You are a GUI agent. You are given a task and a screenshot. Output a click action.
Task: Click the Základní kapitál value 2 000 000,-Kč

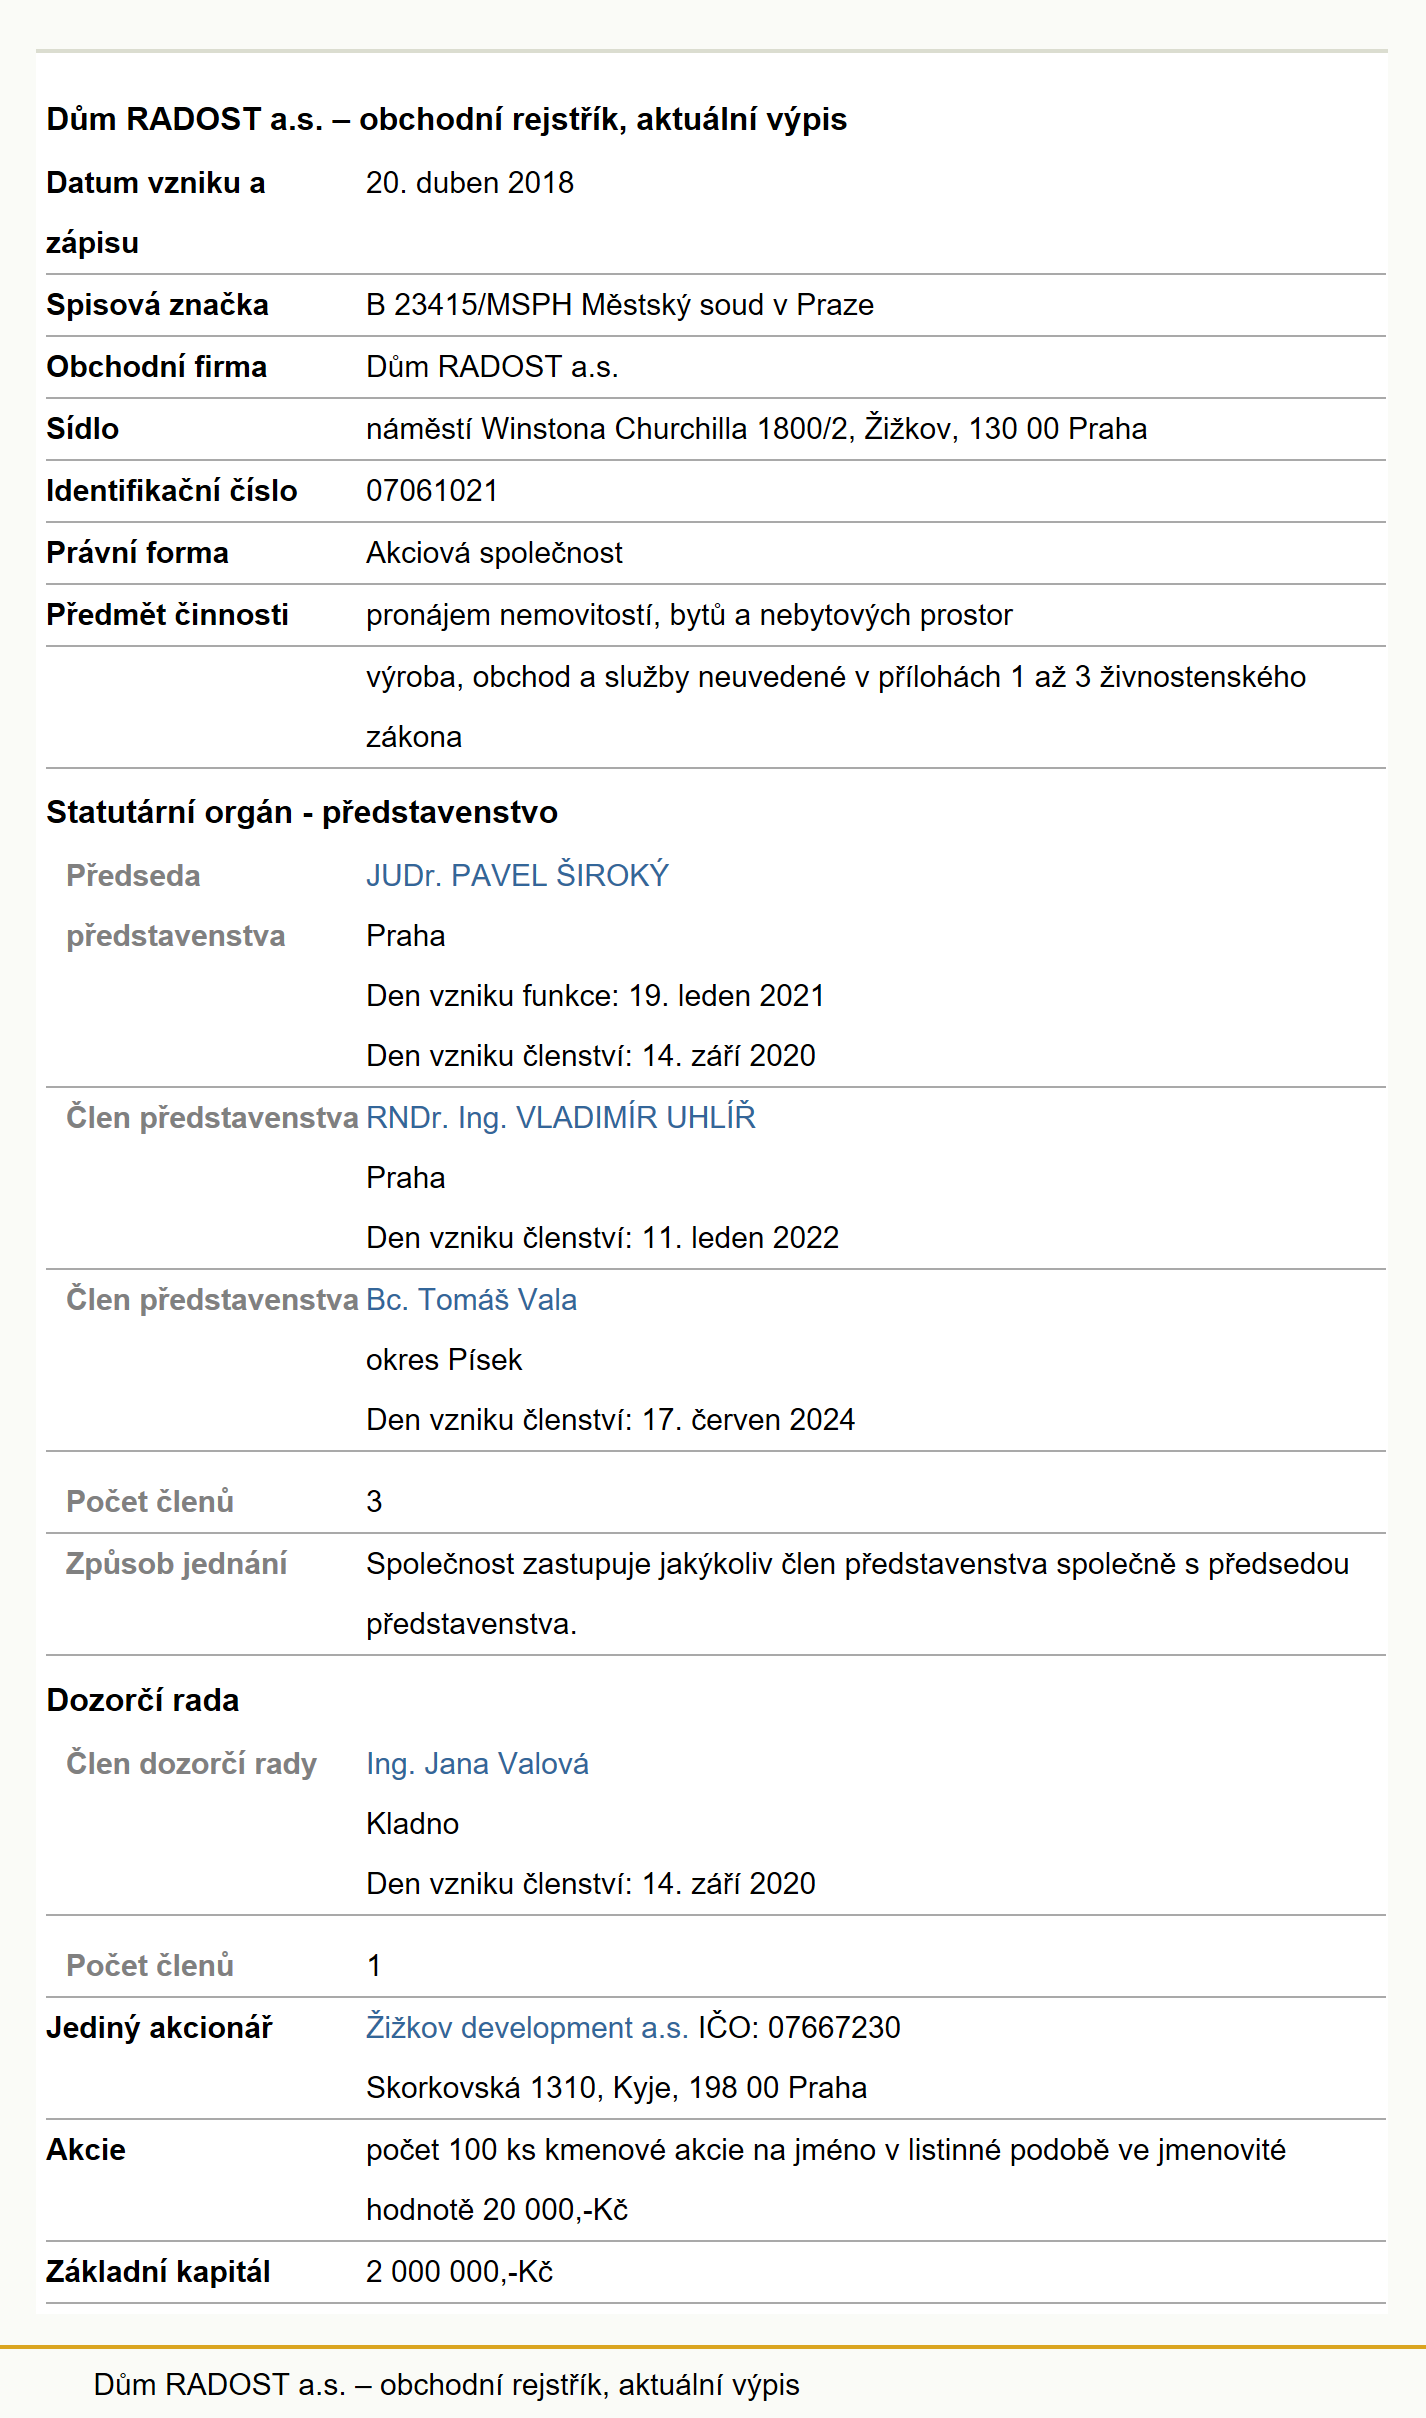[459, 2272]
